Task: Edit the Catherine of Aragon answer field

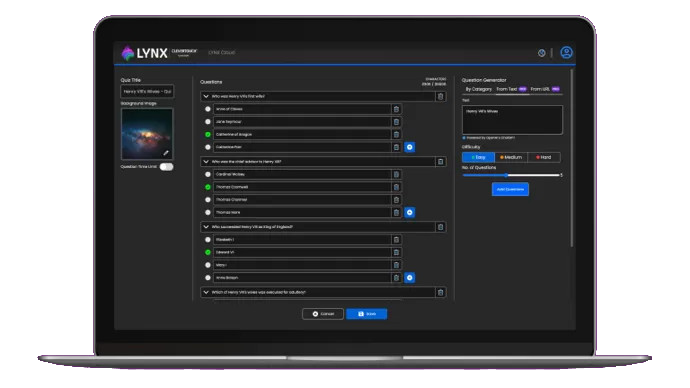Action: pyautogui.click(x=302, y=135)
